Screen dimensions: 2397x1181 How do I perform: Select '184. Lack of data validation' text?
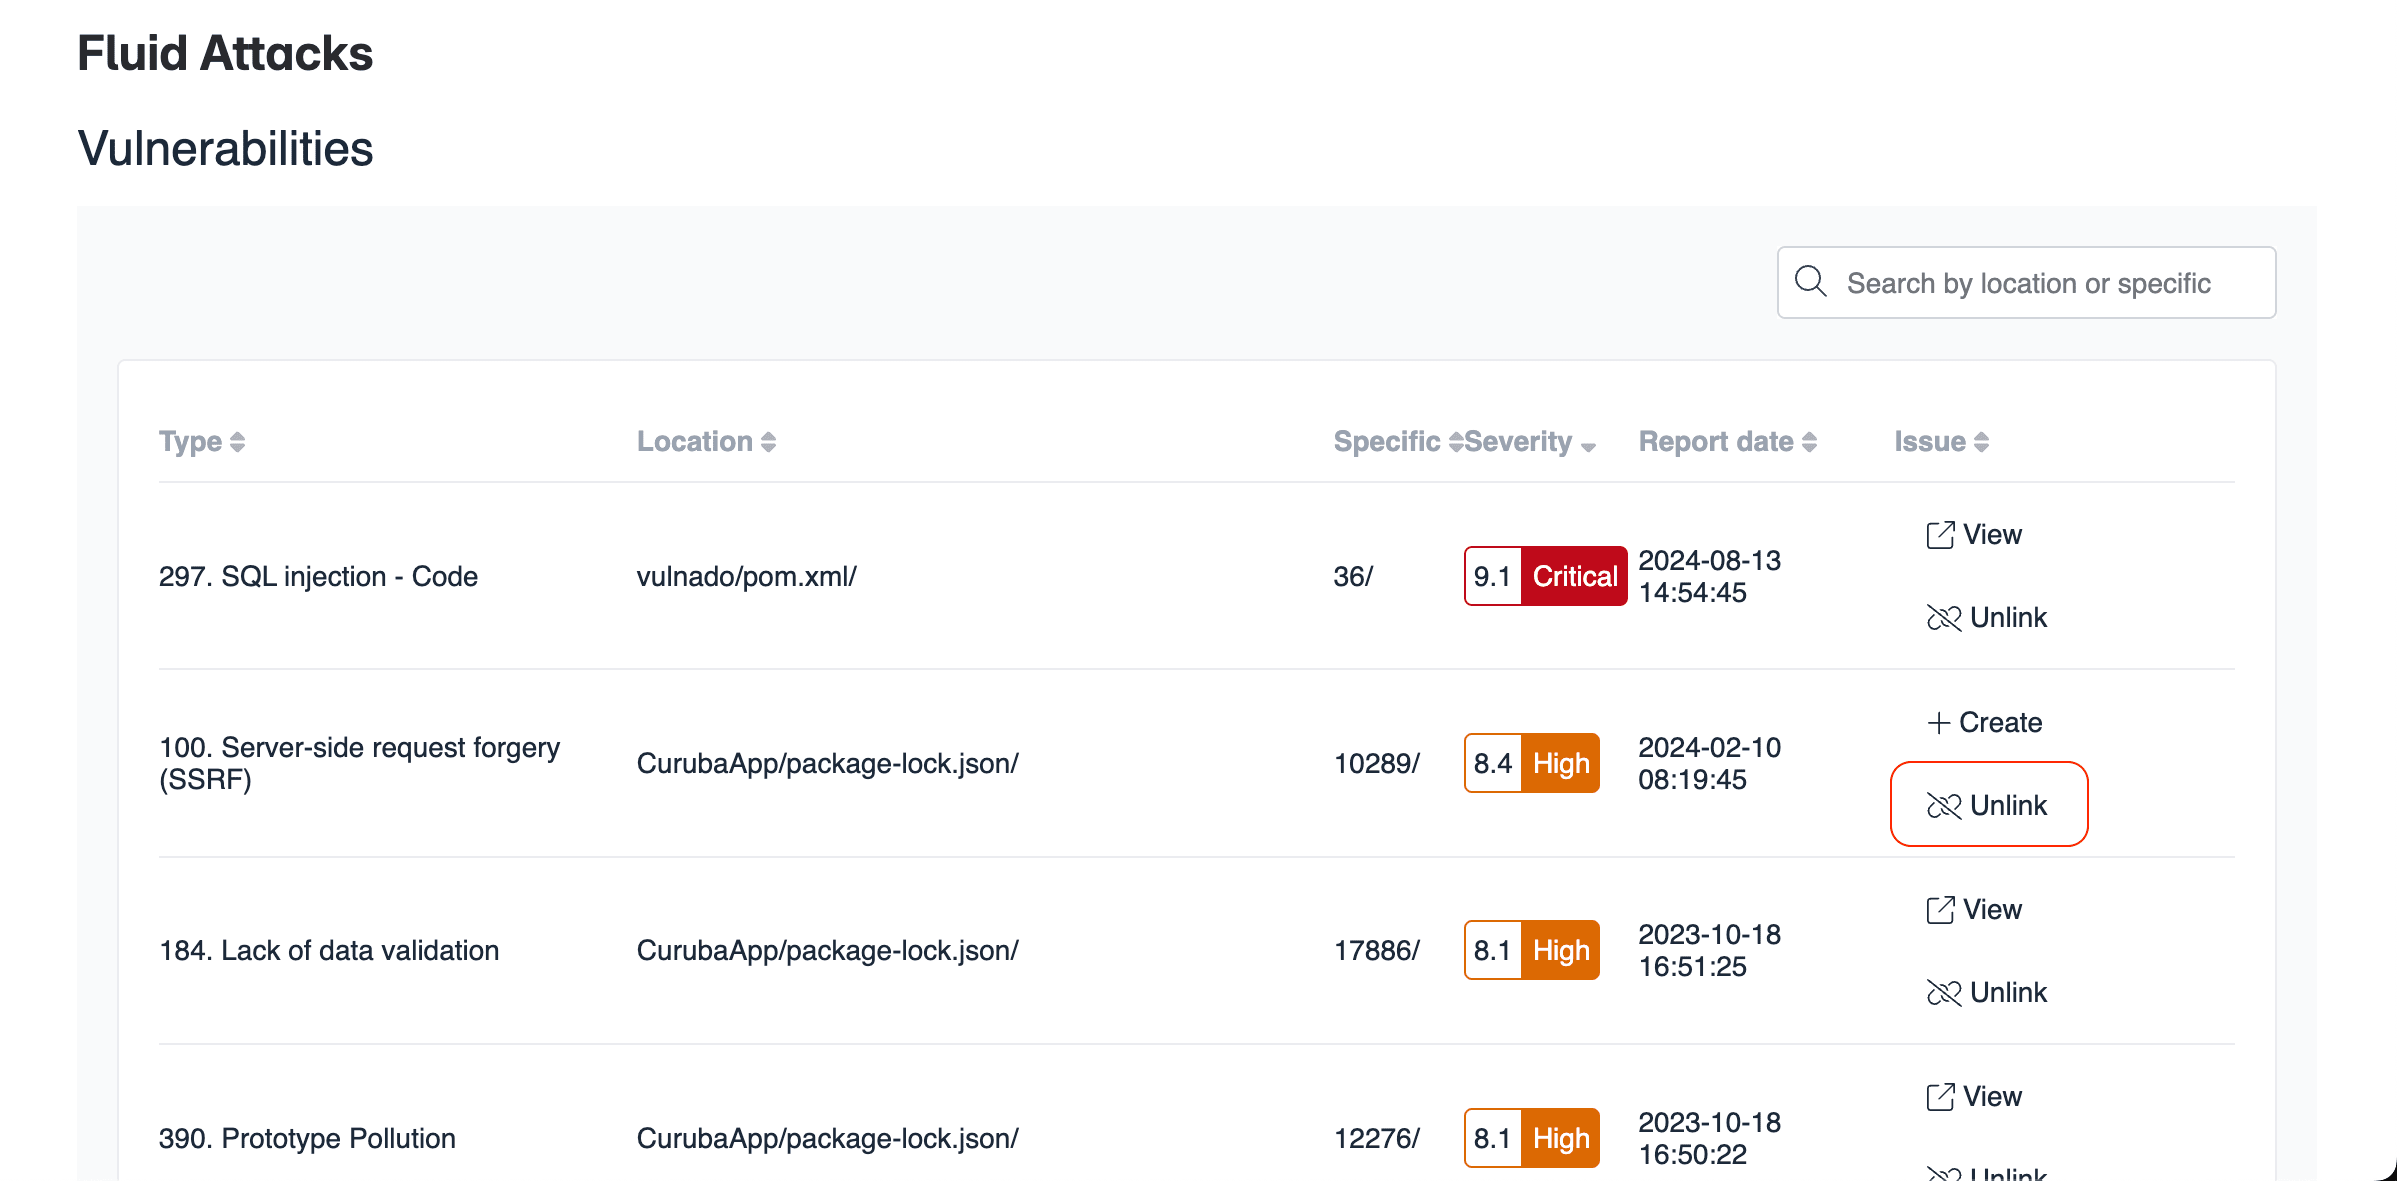coord(329,951)
